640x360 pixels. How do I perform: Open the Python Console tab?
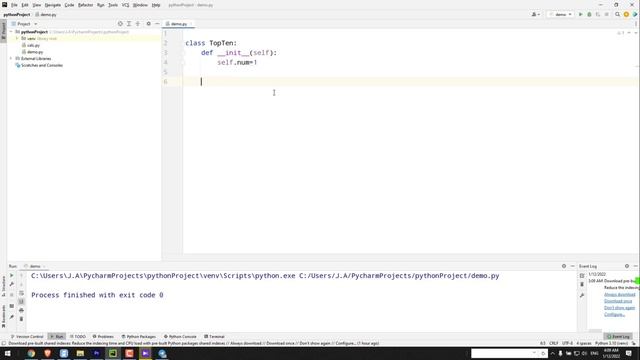180,337
